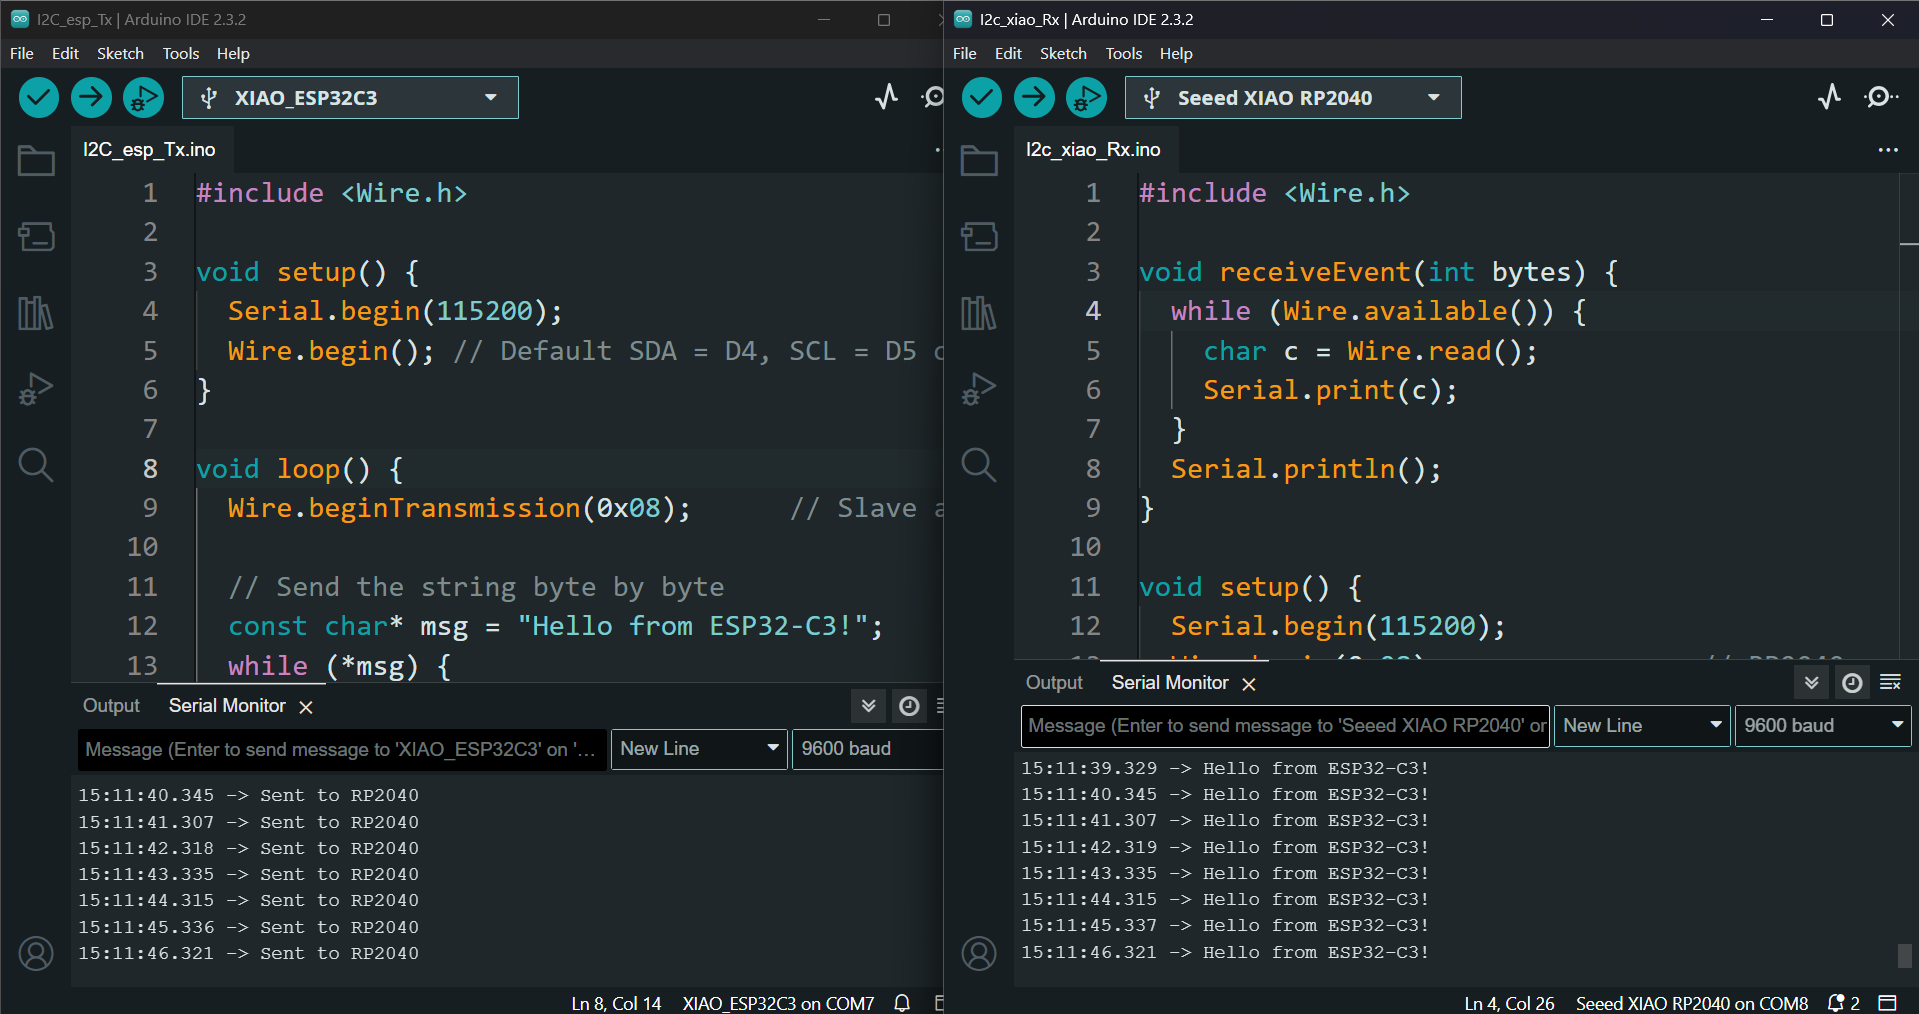Open Serial Plotter in I2c_xiao_Rx window
Image resolution: width=1919 pixels, height=1014 pixels.
coord(1829,97)
